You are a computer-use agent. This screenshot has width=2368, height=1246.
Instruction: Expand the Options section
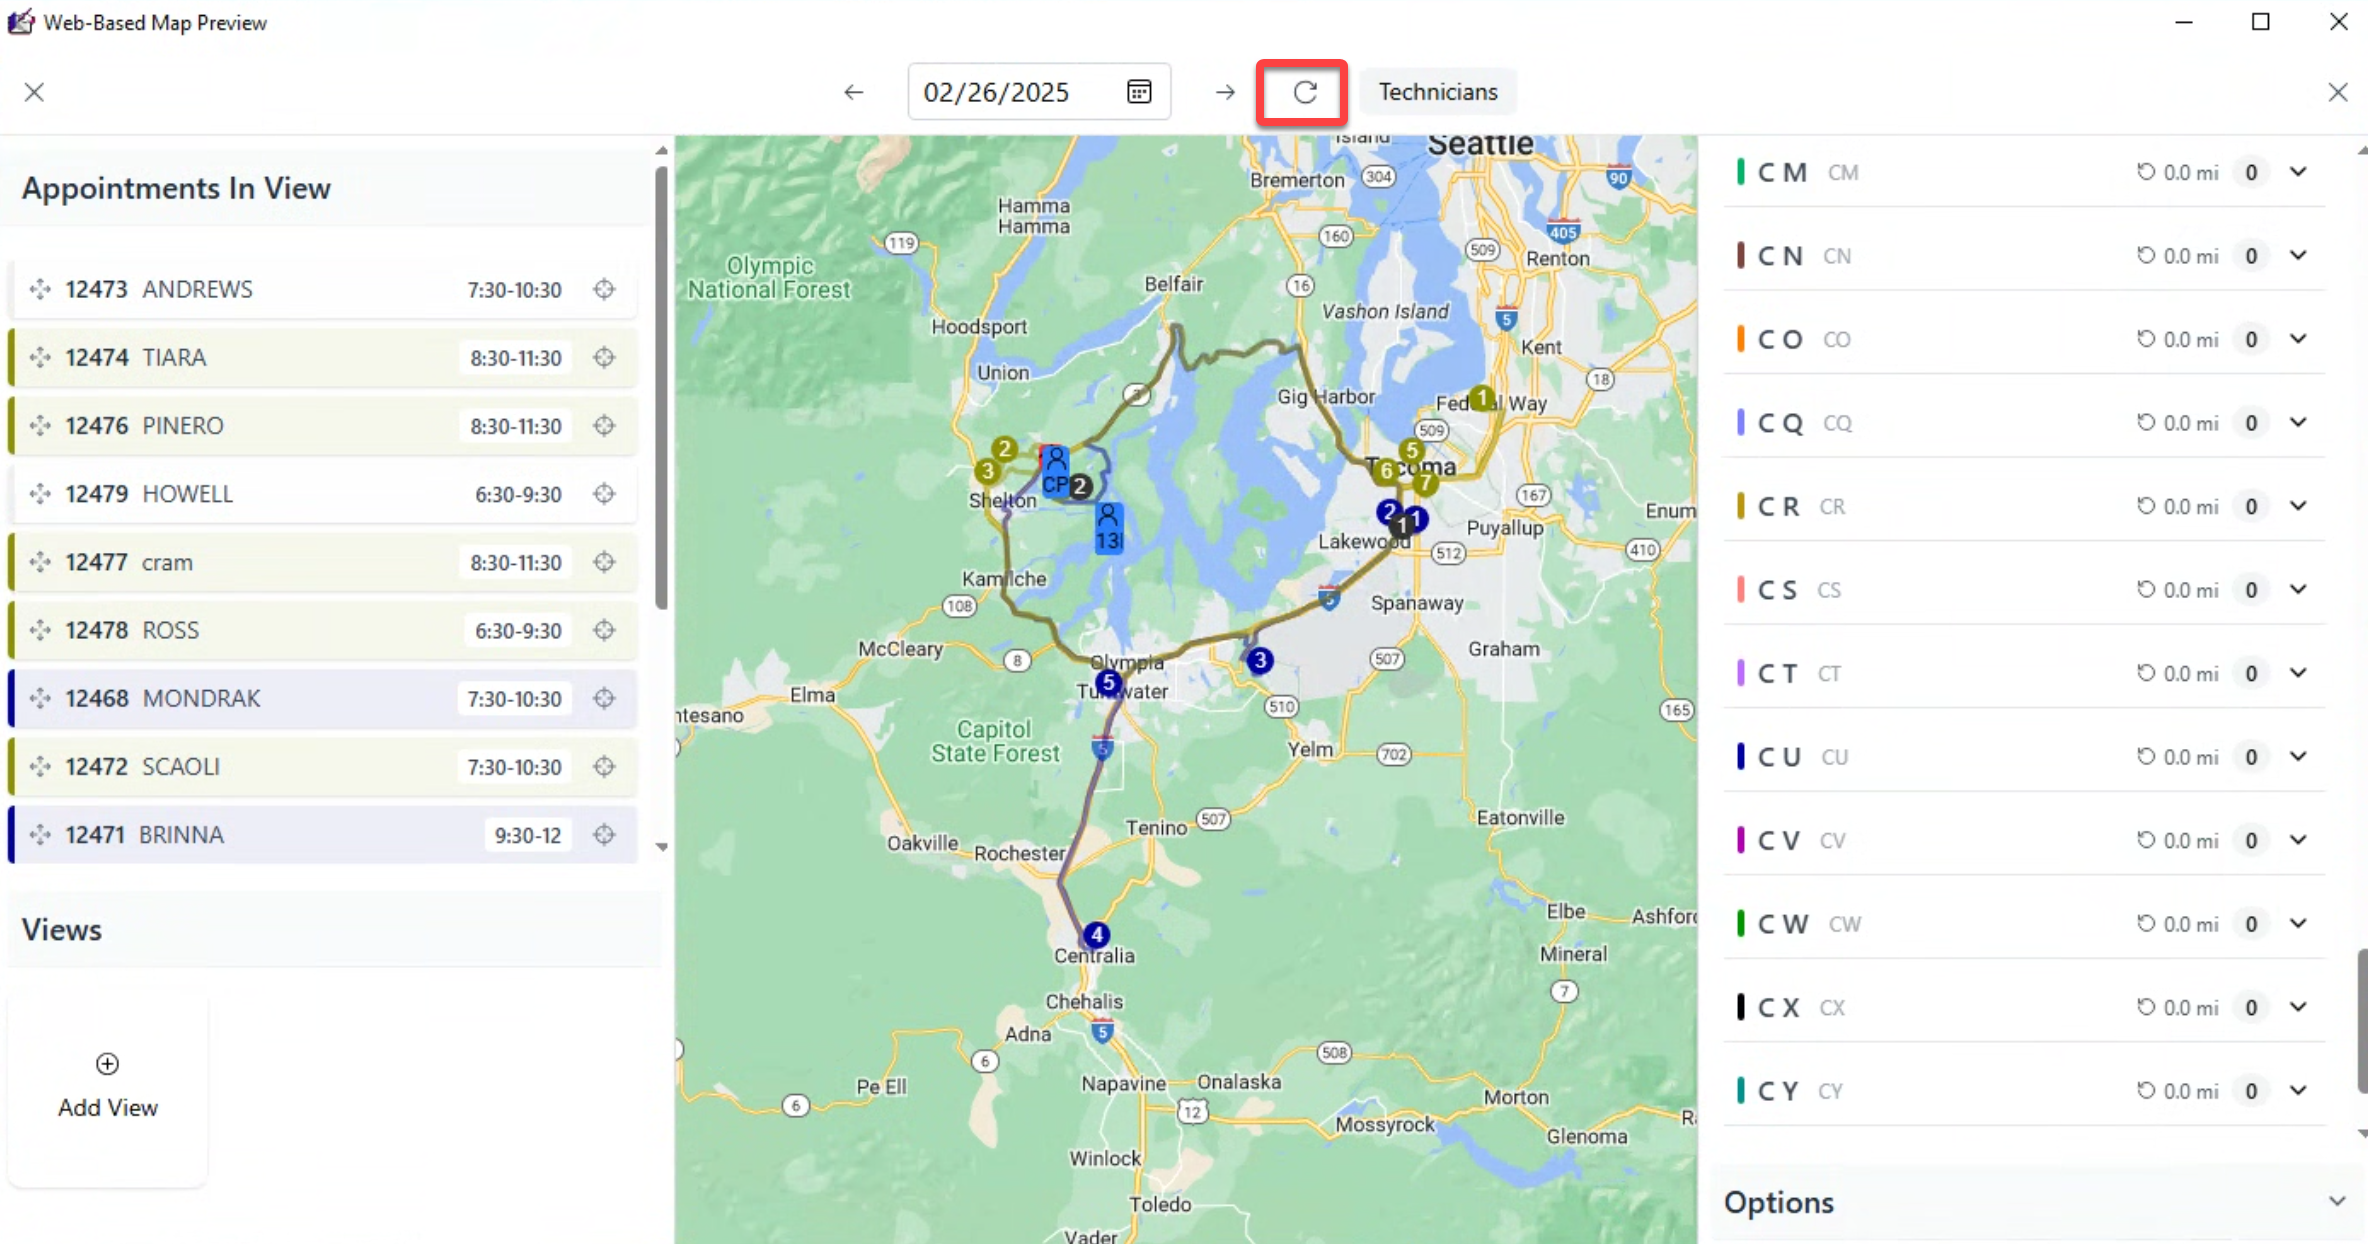2336,1201
